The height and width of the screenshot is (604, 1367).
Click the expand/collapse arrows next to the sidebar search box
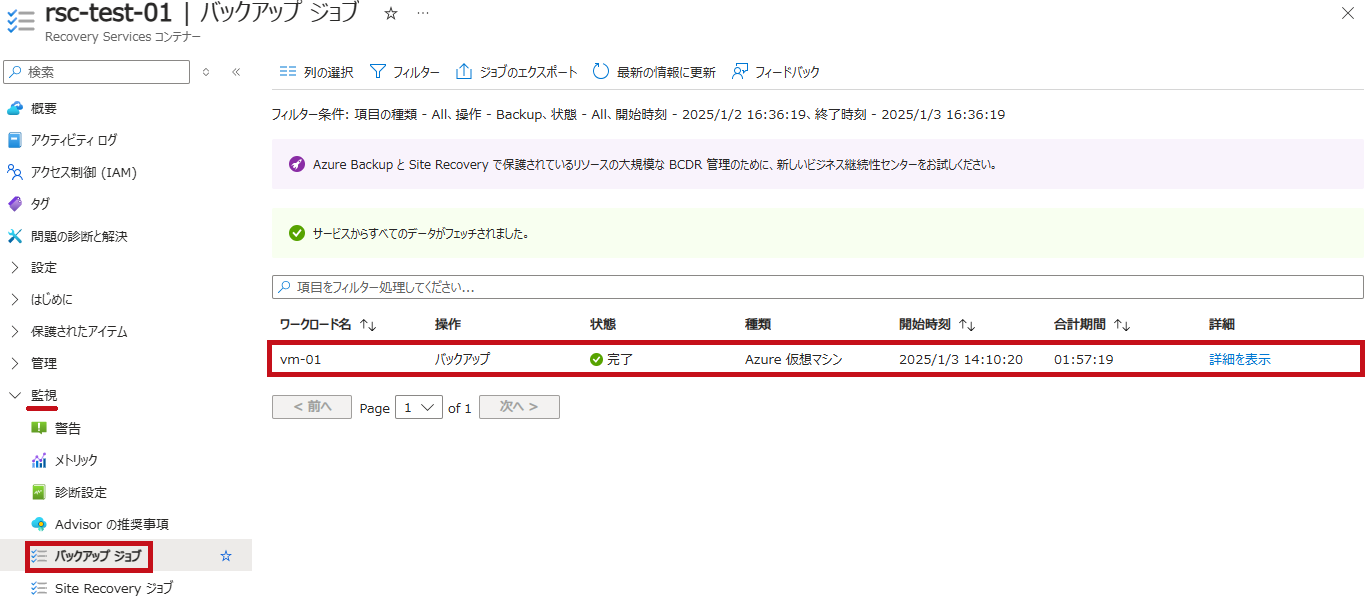coord(206,72)
